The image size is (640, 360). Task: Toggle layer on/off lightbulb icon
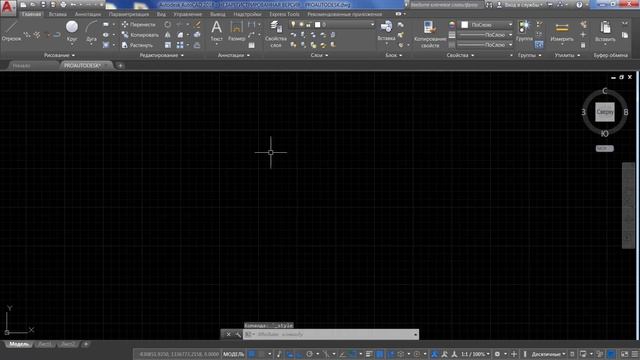point(293,24)
